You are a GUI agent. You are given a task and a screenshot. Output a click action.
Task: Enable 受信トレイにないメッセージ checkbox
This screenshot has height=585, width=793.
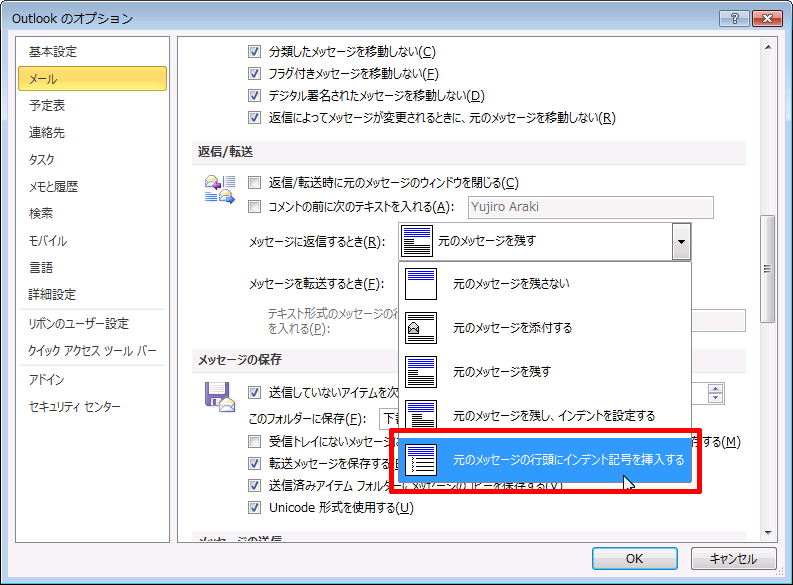[x=254, y=442]
